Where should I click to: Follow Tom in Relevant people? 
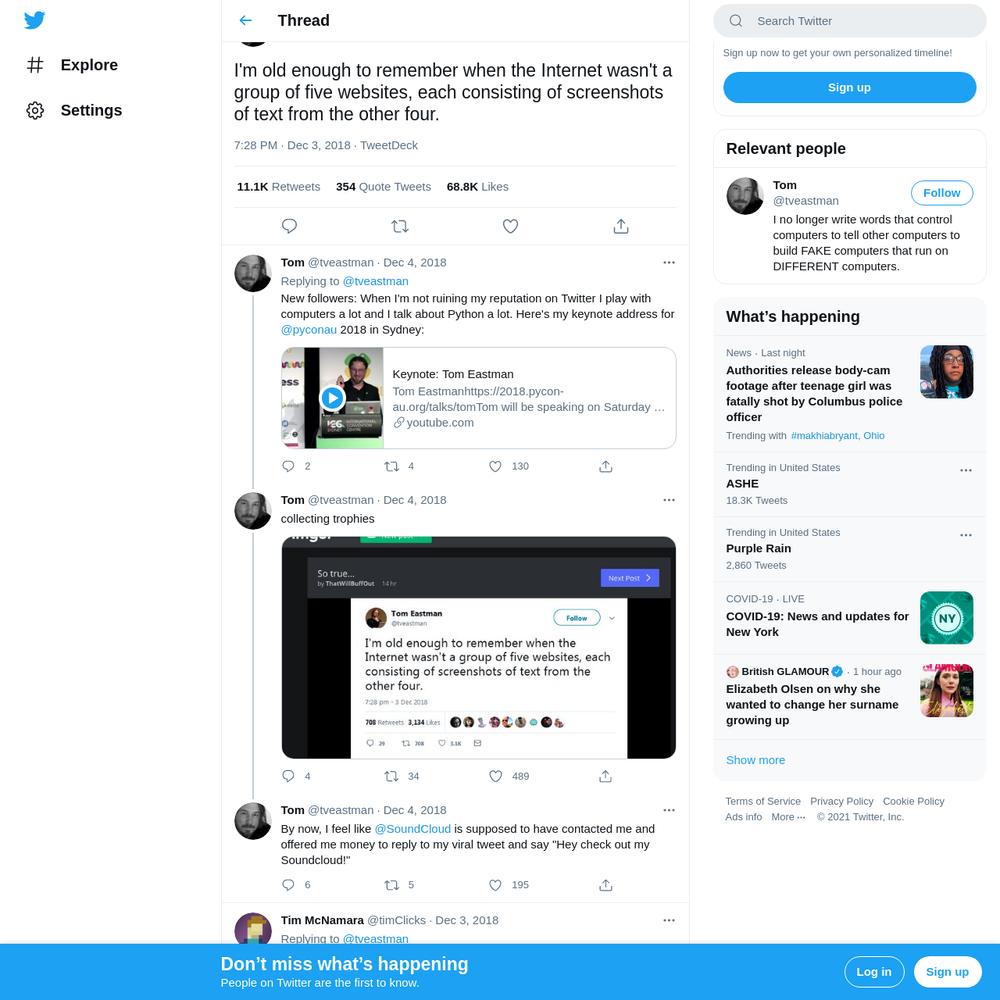pos(941,193)
